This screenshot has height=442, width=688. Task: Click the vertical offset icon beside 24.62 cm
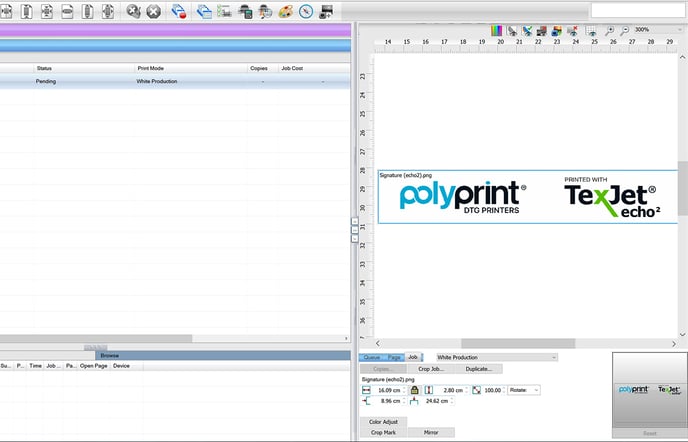pyautogui.click(x=414, y=401)
